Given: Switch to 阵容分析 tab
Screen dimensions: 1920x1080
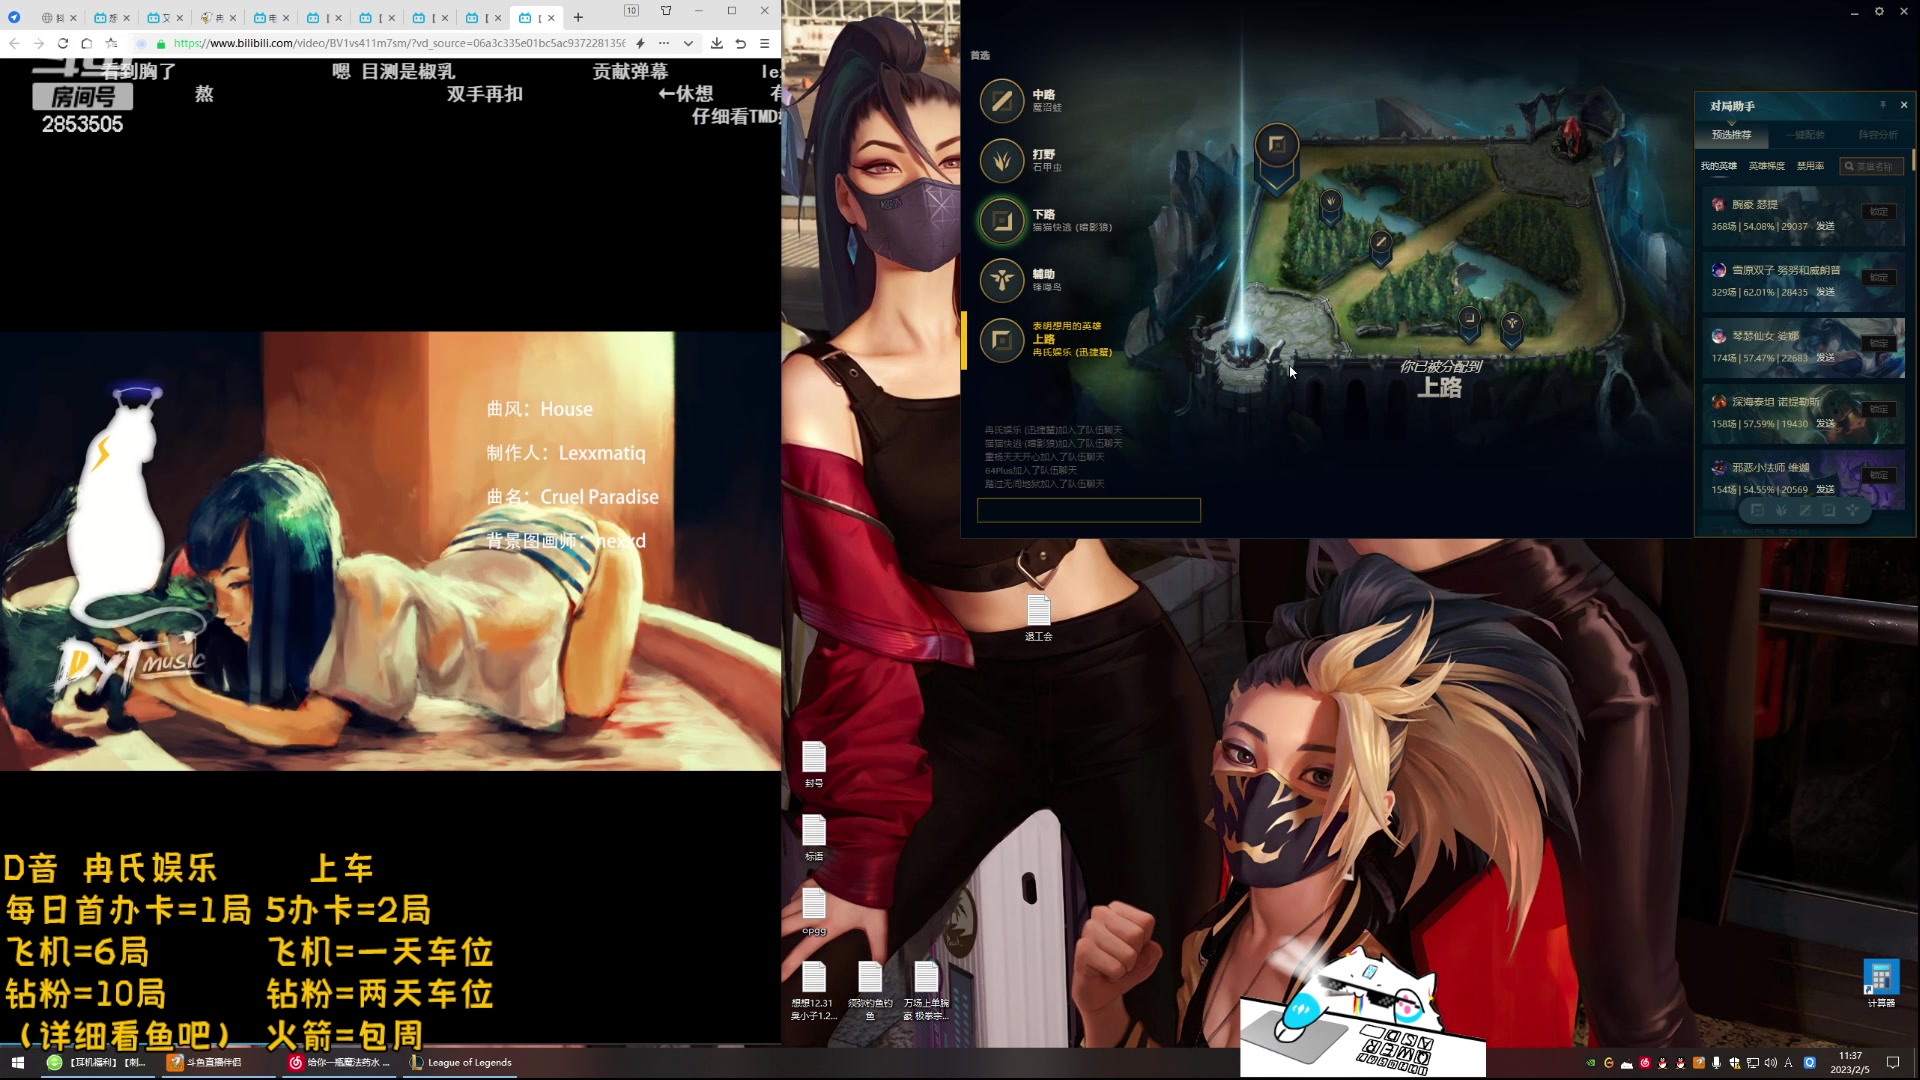Looking at the screenshot, I should [x=1878, y=135].
